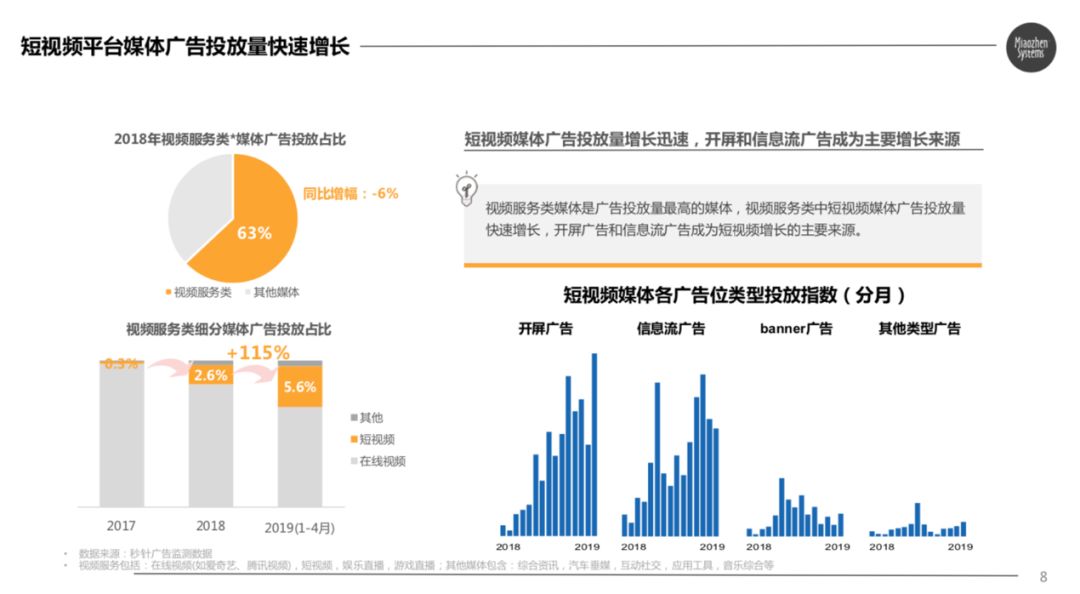
Task: Click the 5.6% segment of the 2019 bar
Action: pyautogui.click(x=300, y=387)
